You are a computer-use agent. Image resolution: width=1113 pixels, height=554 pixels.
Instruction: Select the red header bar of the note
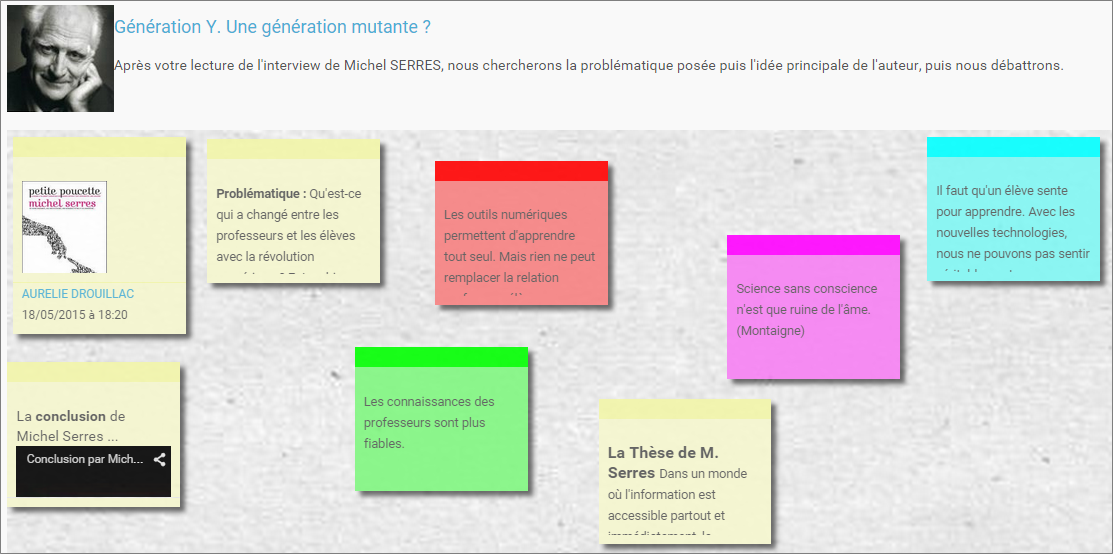coord(521,171)
